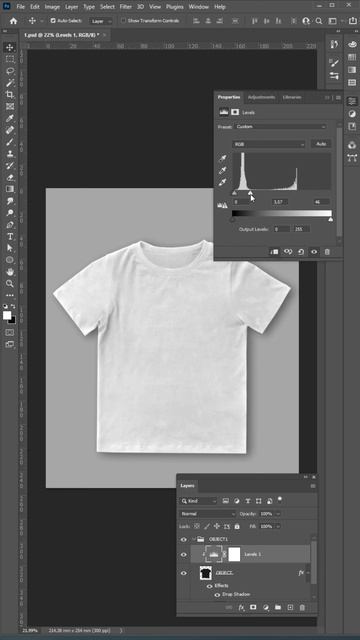Select the Zoom tool
Image resolution: width=360 pixels, height=640 pixels.
(10, 283)
